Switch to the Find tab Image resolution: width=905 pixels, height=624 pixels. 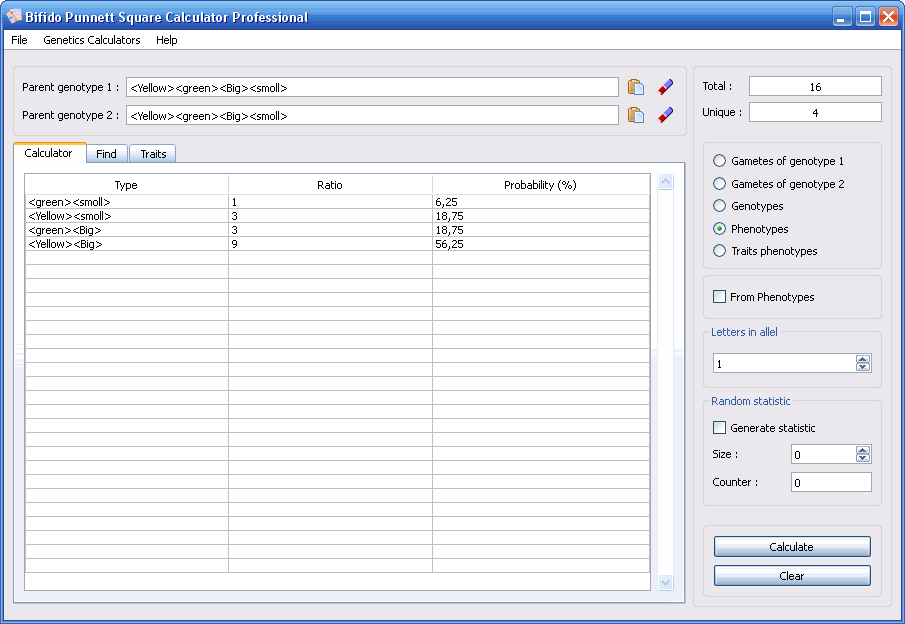(x=106, y=154)
